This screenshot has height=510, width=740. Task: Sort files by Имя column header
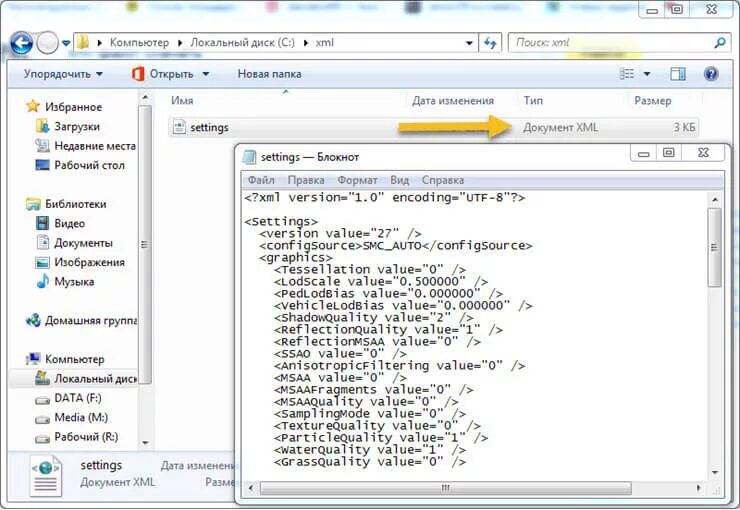183,100
